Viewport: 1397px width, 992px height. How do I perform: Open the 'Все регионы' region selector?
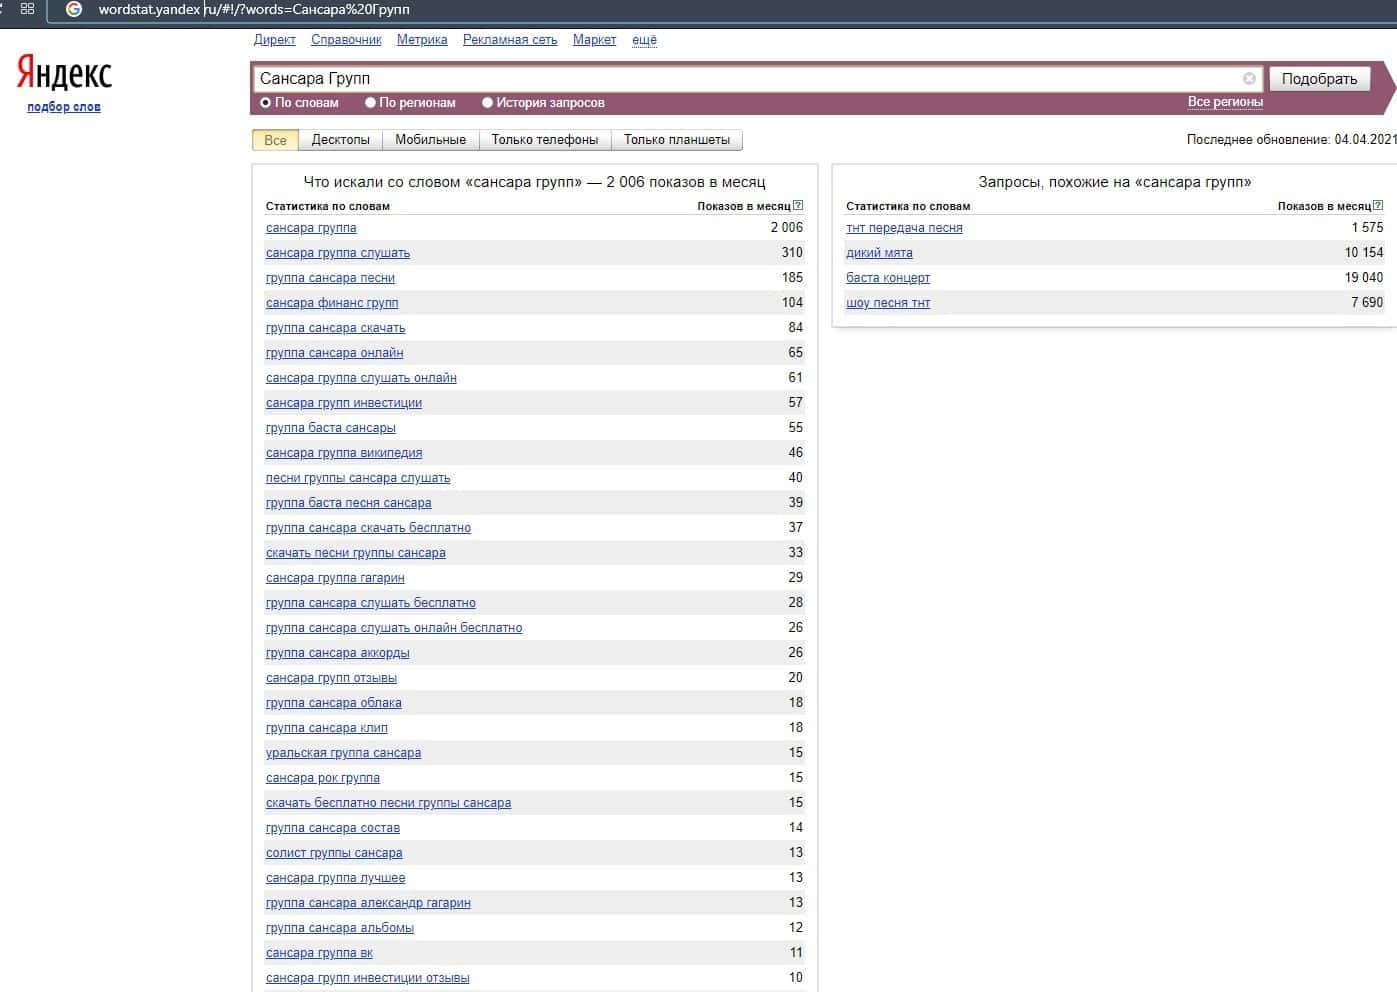pyautogui.click(x=1225, y=102)
